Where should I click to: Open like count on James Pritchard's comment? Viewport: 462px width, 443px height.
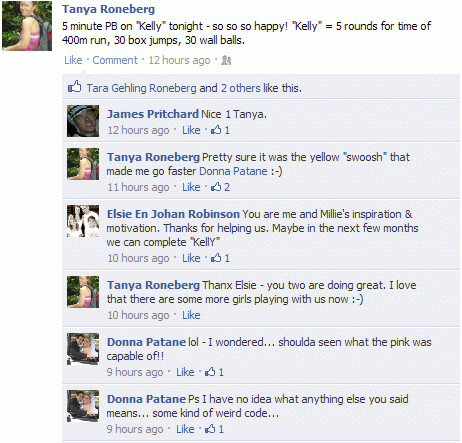pos(220,130)
